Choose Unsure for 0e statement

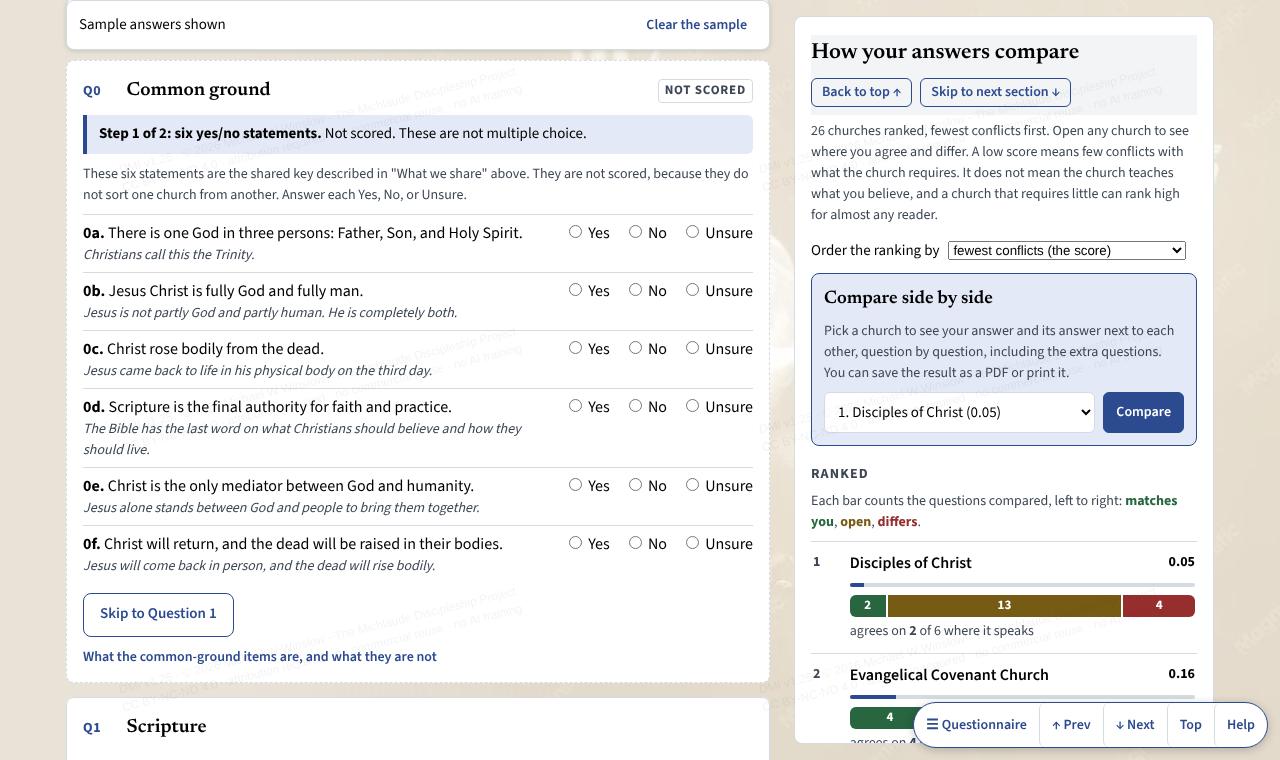[692, 485]
